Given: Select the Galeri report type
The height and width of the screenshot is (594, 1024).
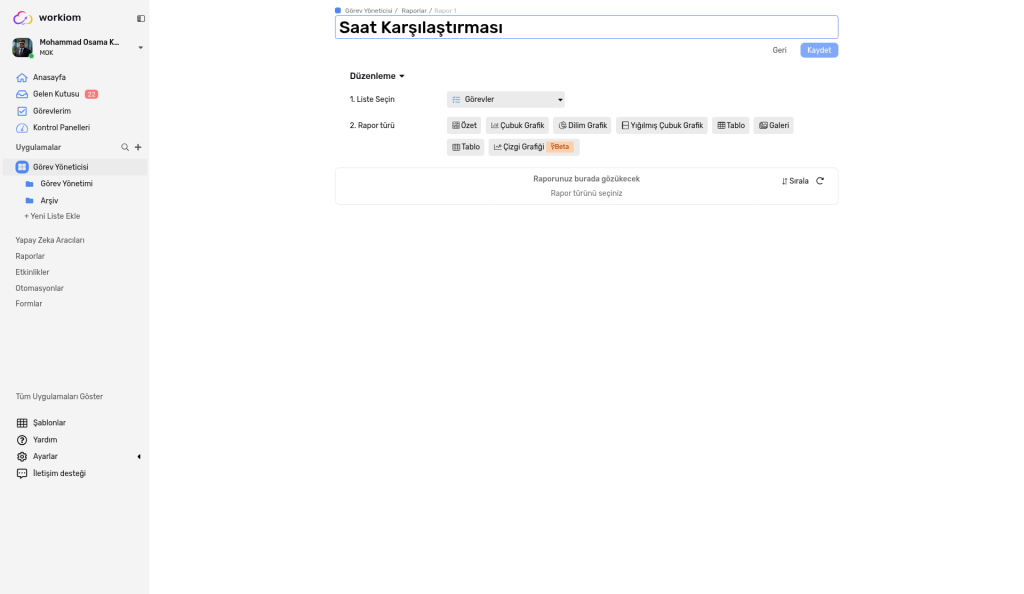Looking at the screenshot, I should 773,125.
